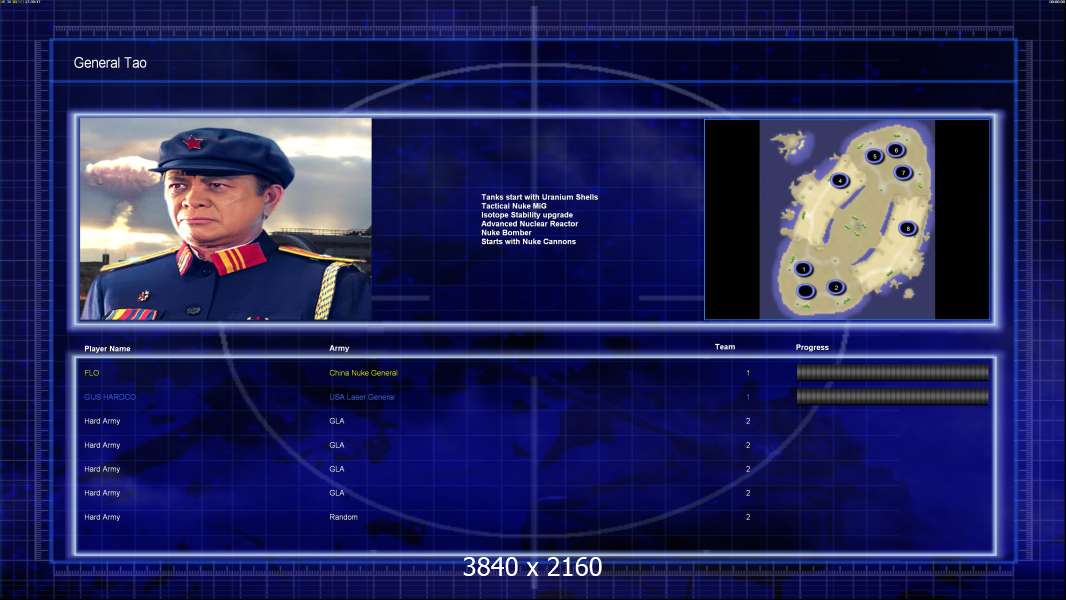Click the "Team" column header
The width and height of the screenshot is (1066, 600).
pos(725,347)
